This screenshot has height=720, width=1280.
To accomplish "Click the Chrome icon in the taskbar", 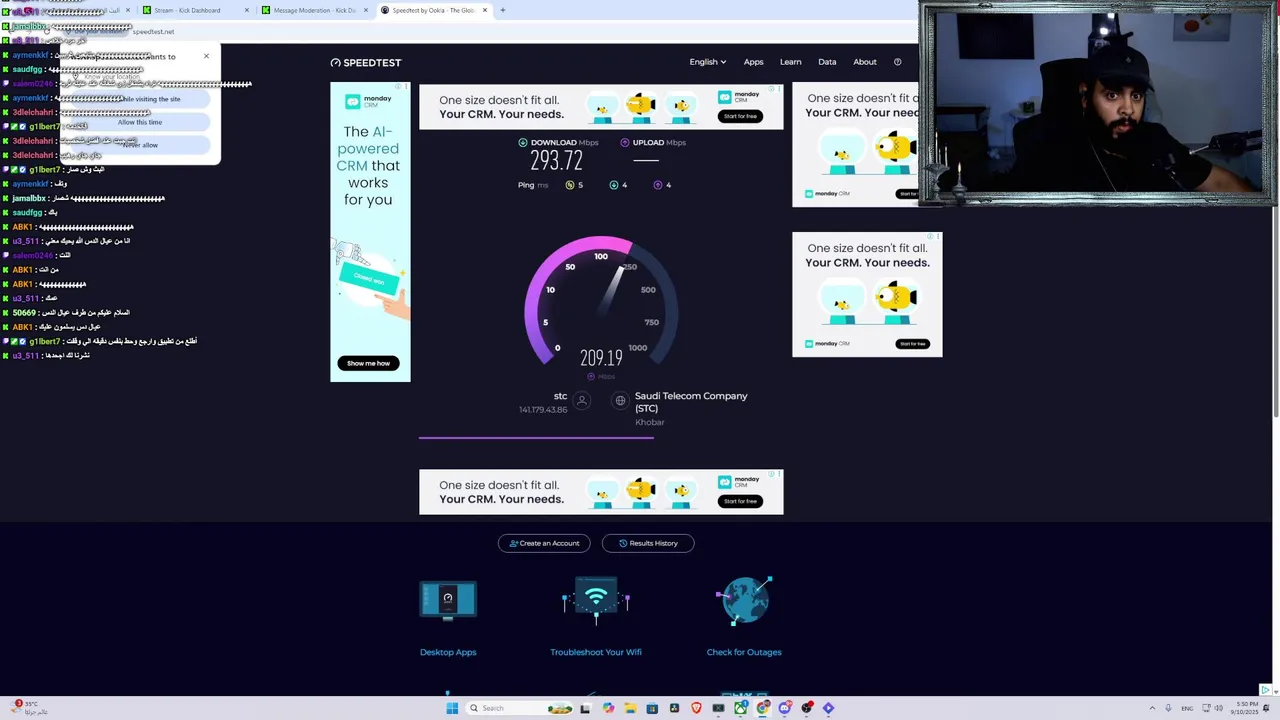I will pyautogui.click(x=763, y=708).
